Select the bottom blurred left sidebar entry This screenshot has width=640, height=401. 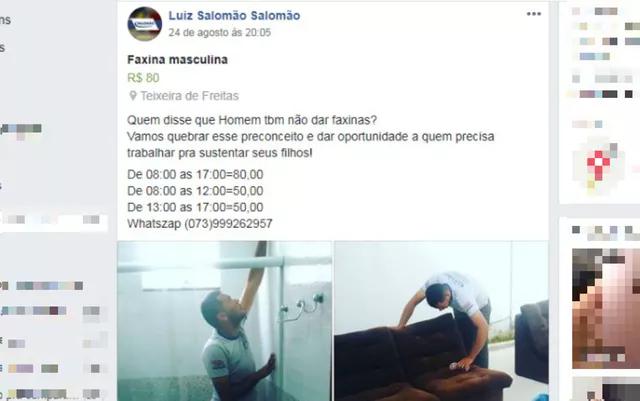[51, 394]
